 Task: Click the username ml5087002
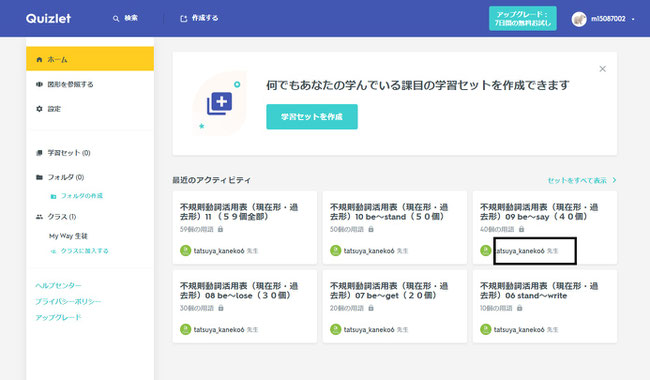(x=608, y=19)
